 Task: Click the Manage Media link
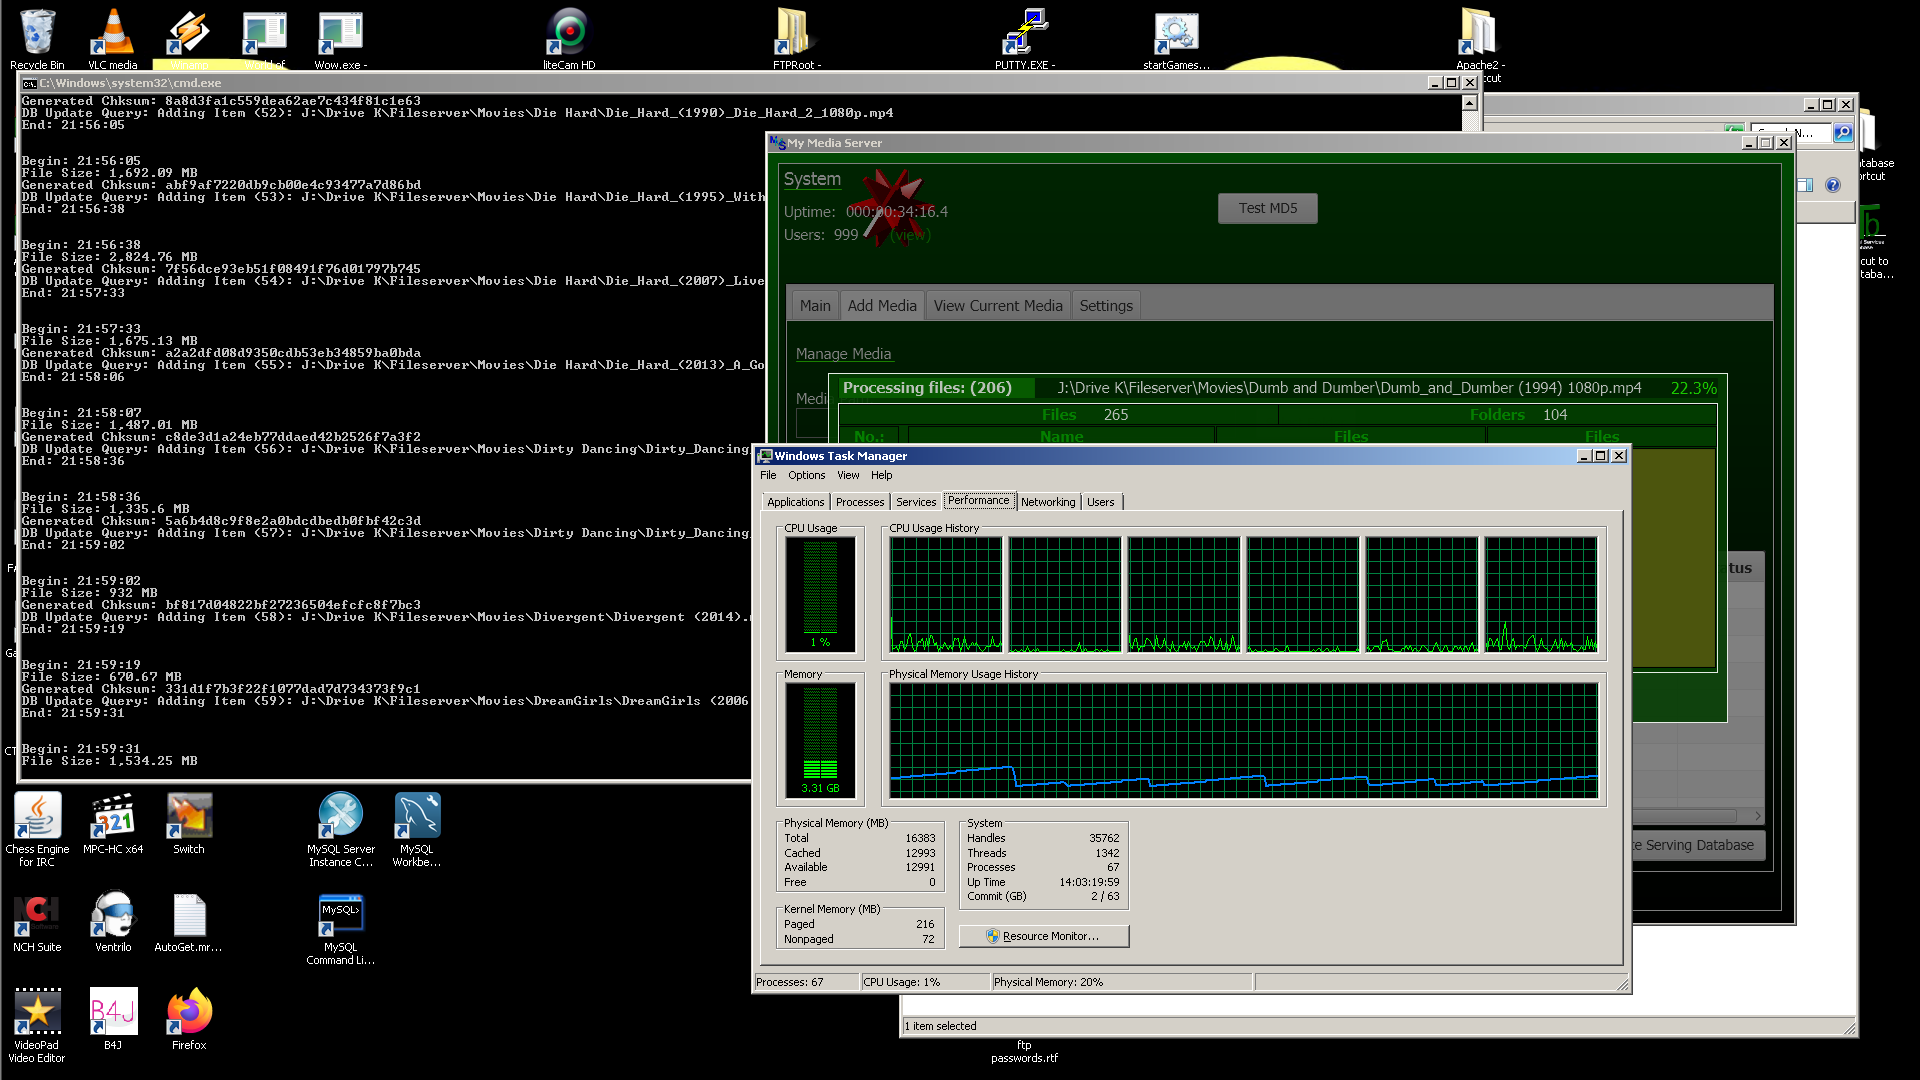click(x=843, y=354)
